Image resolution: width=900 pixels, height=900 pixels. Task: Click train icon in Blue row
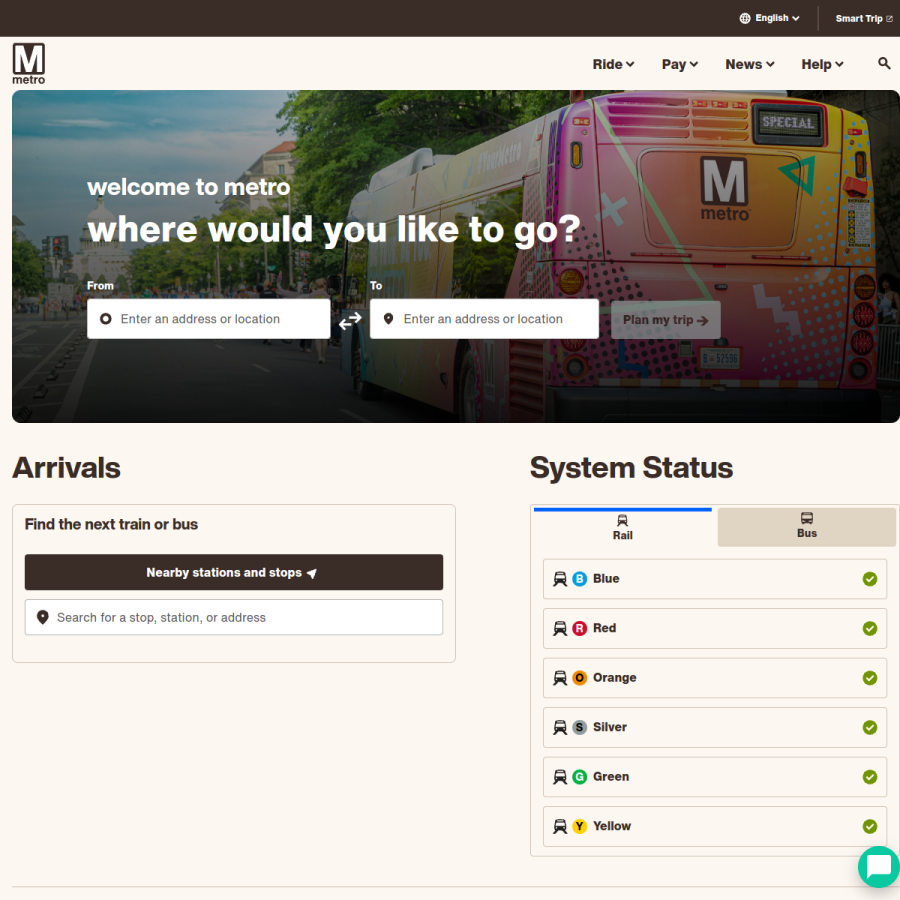tap(560, 579)
